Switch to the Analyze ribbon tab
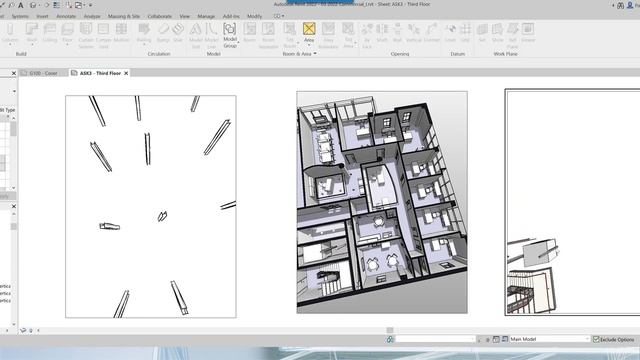This screenshot has height=360, width=640. (92, 16)
